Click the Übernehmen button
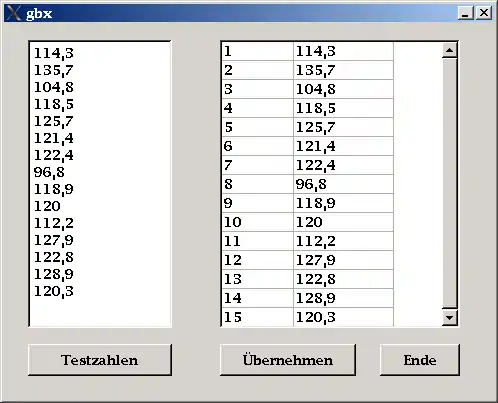 point(288,360)
